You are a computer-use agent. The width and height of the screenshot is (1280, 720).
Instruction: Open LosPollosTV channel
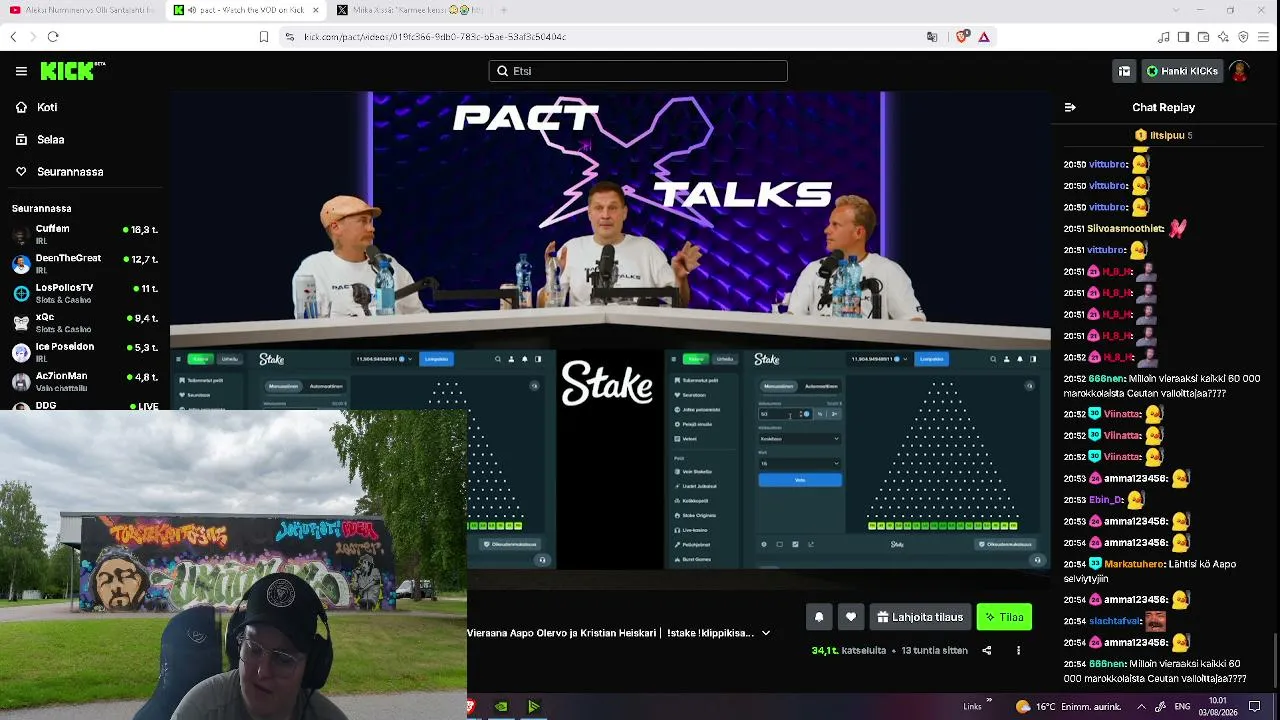(x=85, y=293)
